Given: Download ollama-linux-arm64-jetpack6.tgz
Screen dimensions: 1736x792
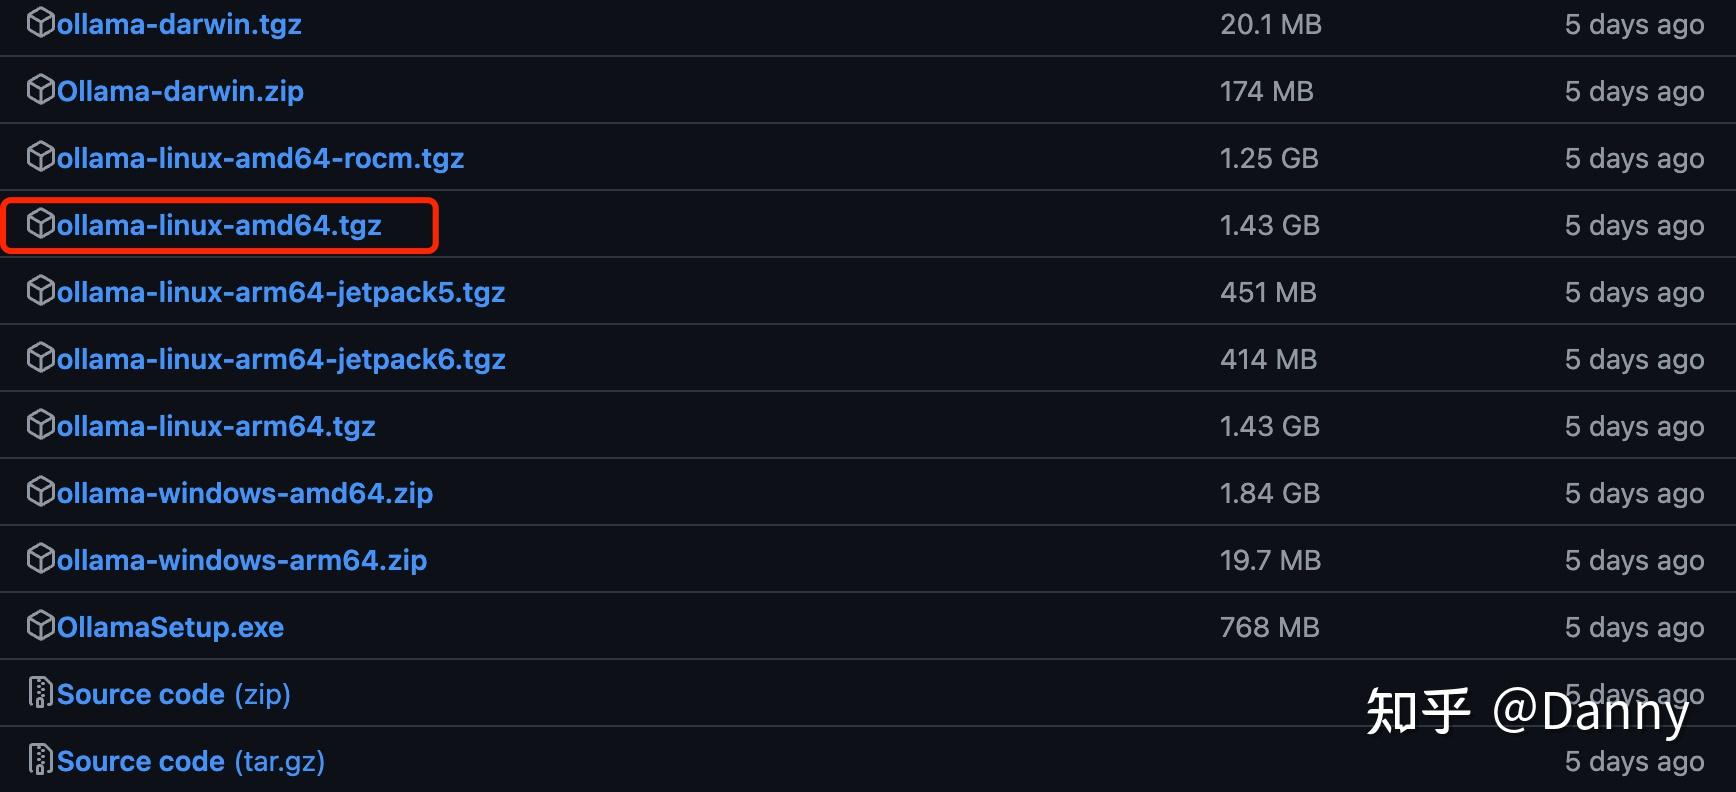Looking at the screenshot, I should [x=281, y=359].
